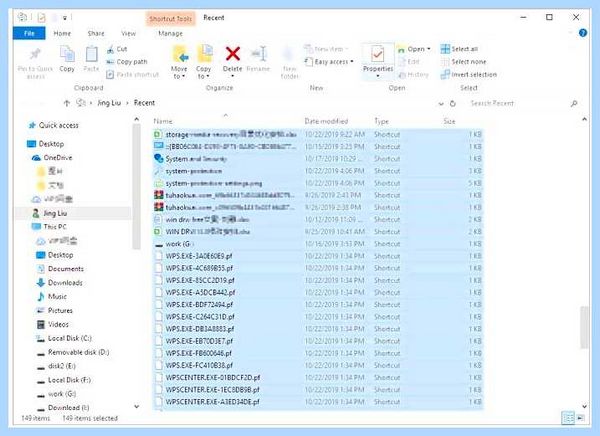This screenshot has width=600, height=436.
Task: Click the search magnifier icon
Action: coord(574,103)
